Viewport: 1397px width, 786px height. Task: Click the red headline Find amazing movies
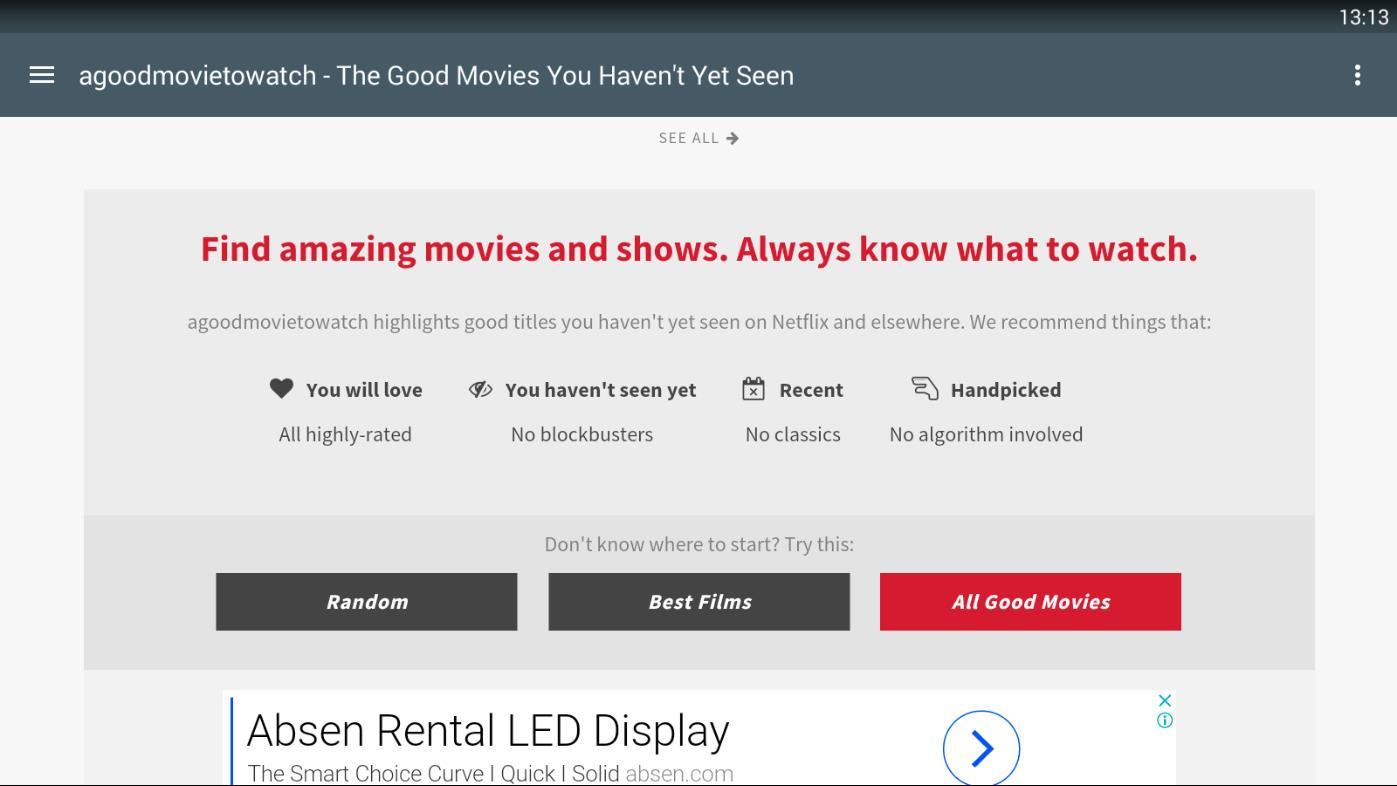[x=699, y=249]
